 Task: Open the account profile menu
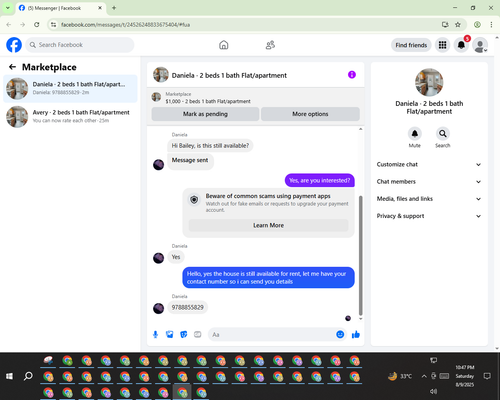point(480,45)
